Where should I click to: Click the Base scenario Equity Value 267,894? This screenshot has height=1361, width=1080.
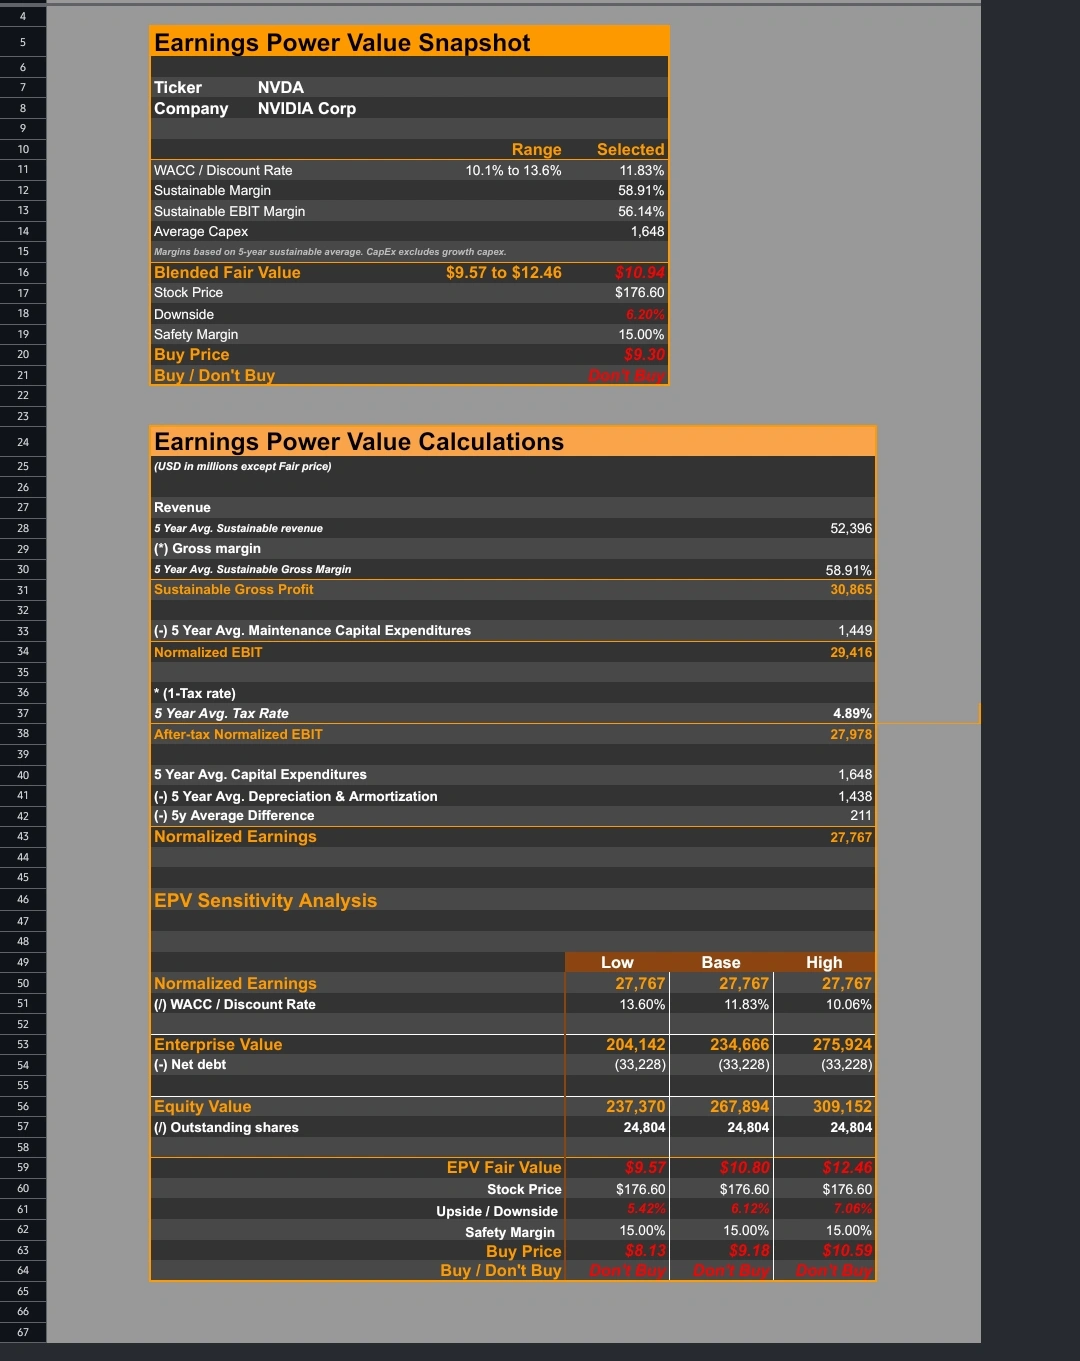(739, 1107)
